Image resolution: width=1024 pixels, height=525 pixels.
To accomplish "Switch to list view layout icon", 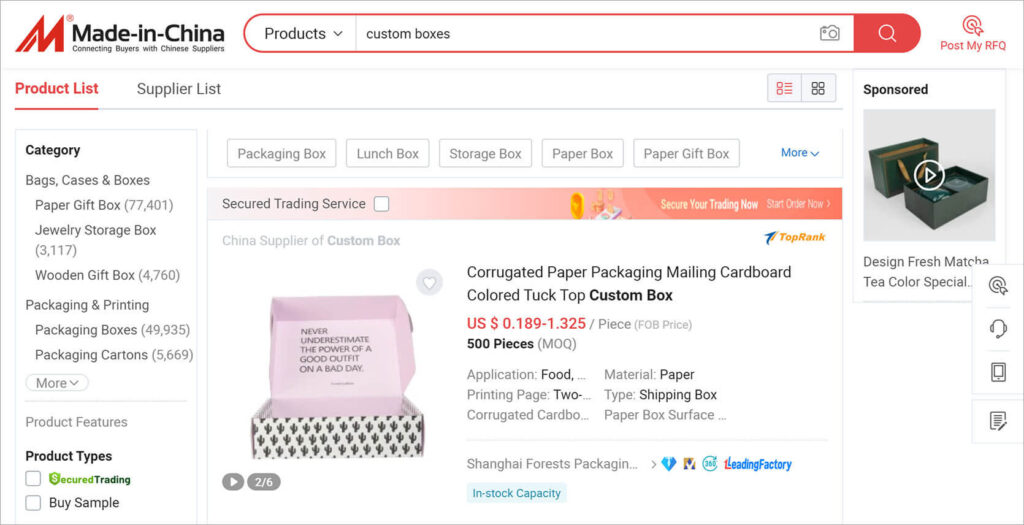I will pos(785,88).
